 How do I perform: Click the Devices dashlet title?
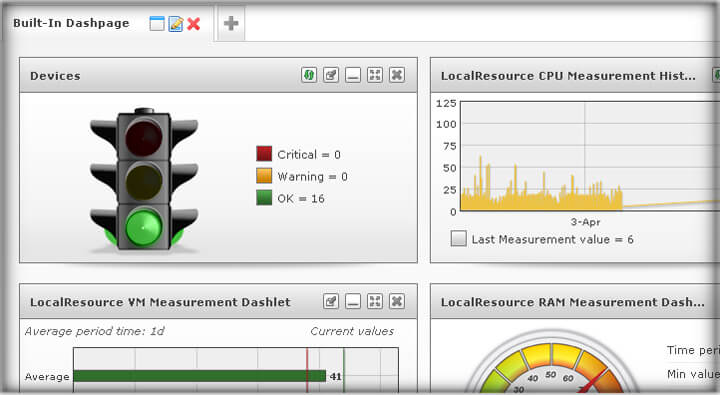[55, 76]
